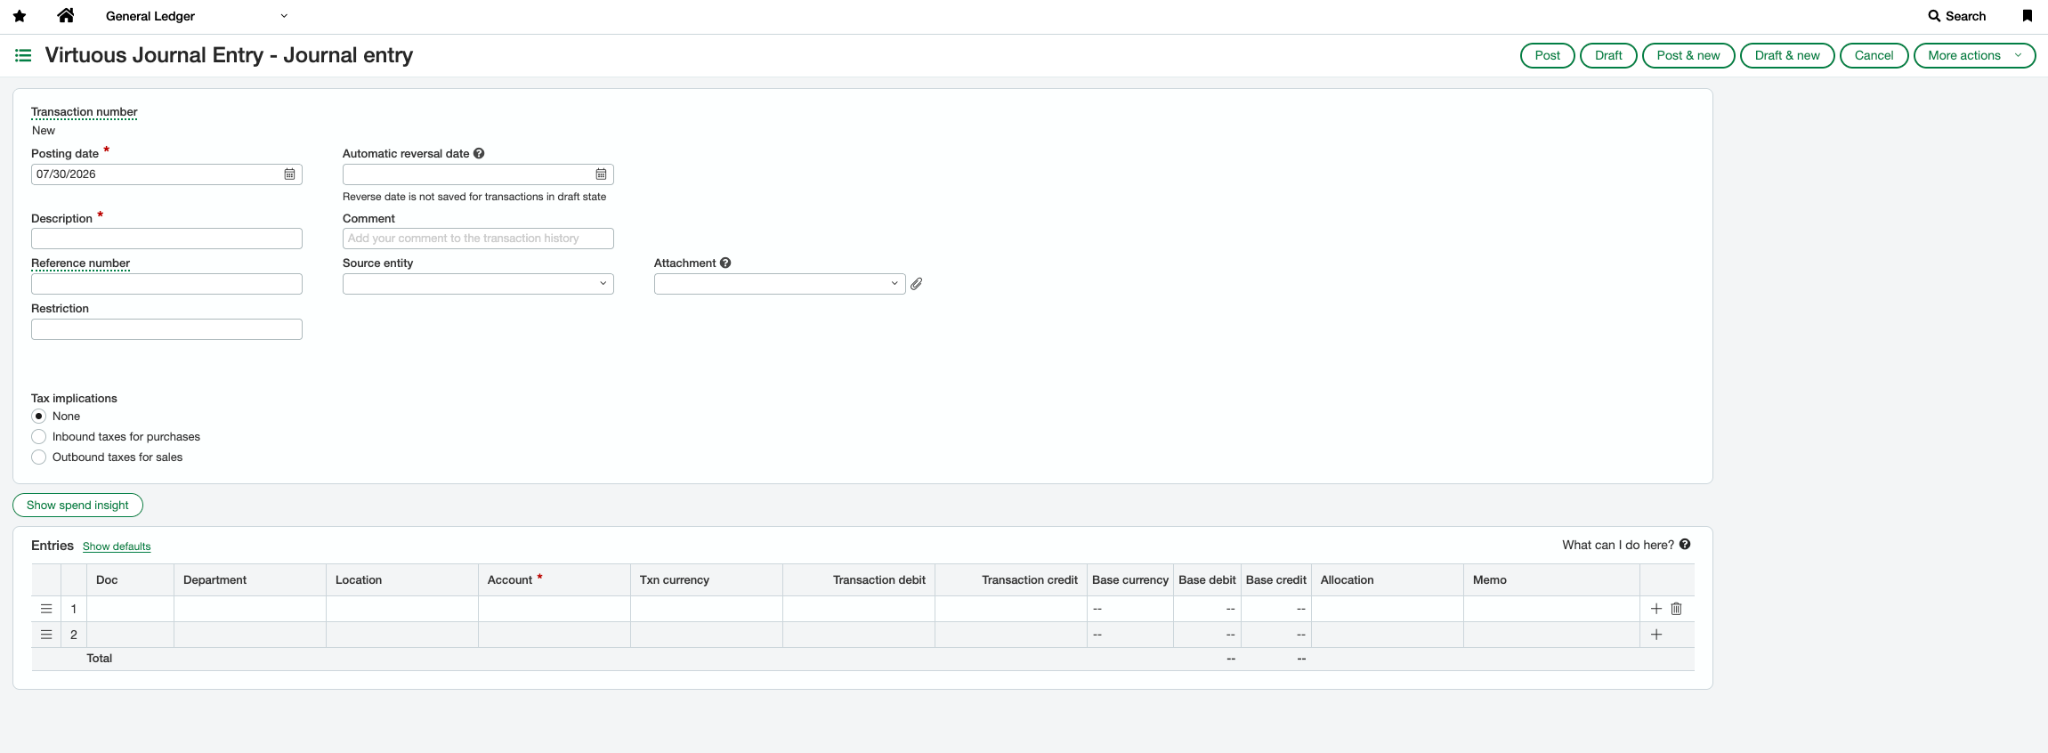Open Posting date calendar picker
The image size is (2048, 753).
pos(290,174)
